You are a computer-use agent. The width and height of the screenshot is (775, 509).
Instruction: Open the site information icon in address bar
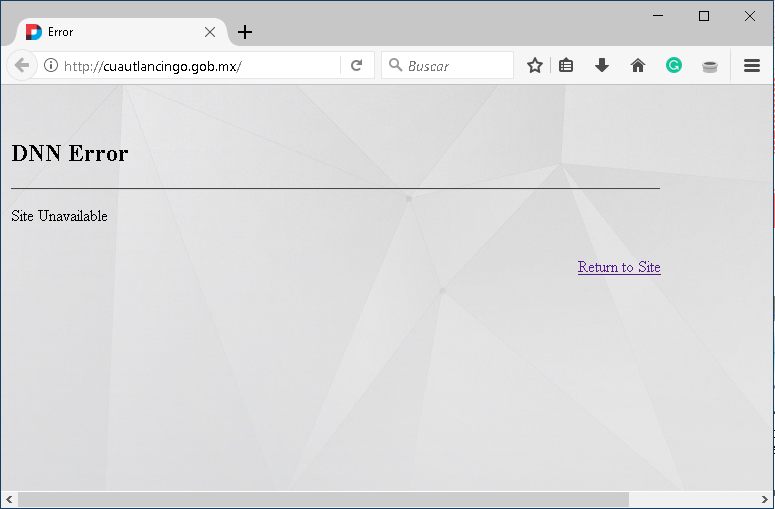coord(51,65)
